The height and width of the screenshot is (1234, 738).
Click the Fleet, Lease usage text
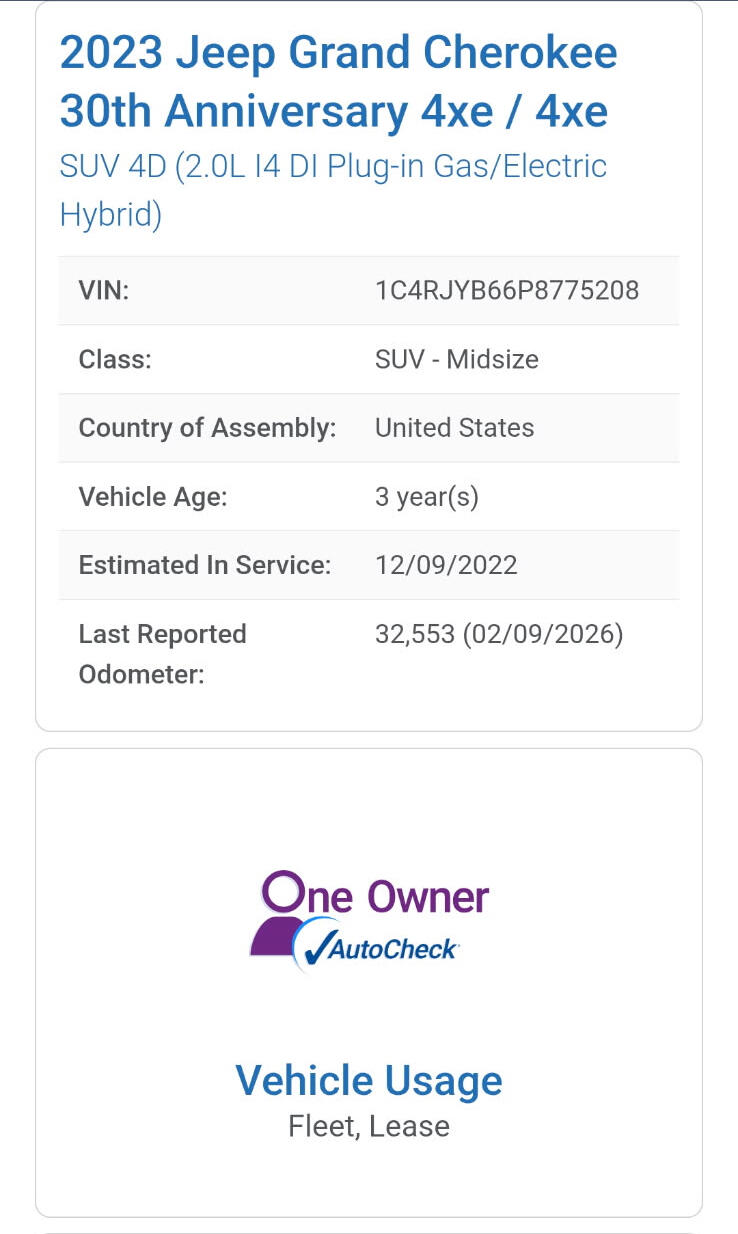369,1126
